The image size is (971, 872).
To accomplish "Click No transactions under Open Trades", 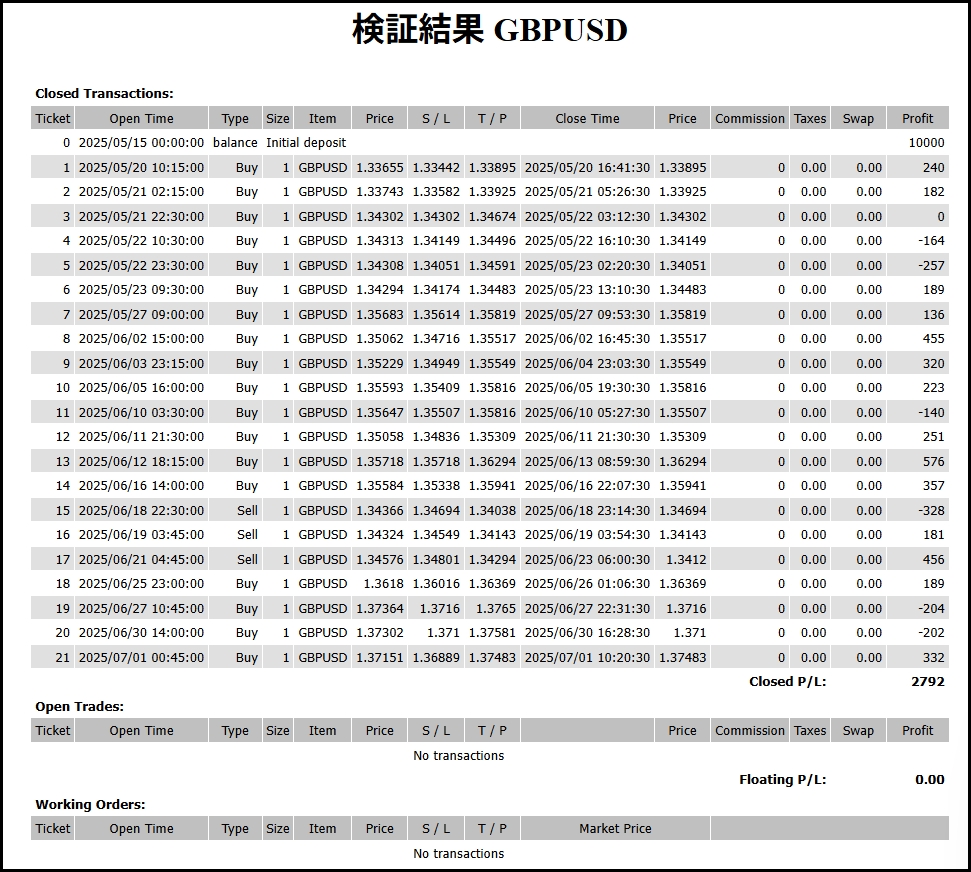I will coord(458,755).
